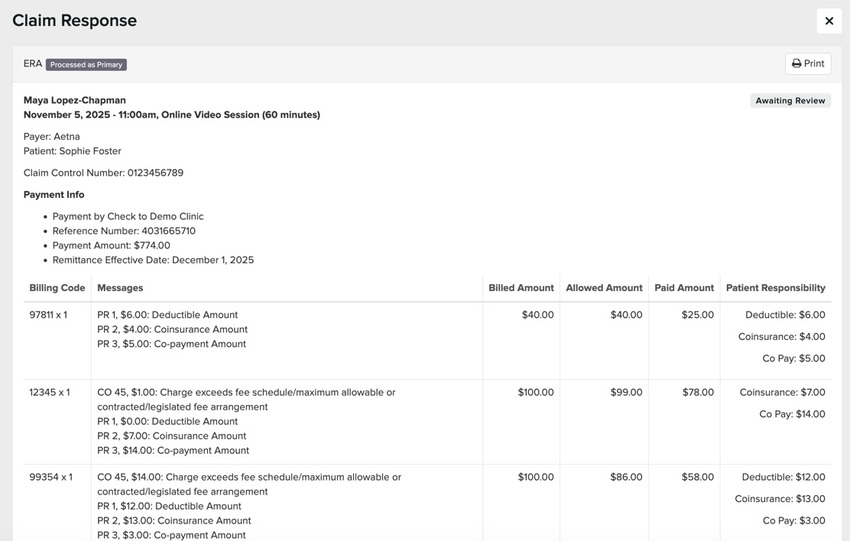Click the Processed as Primary badge

point(86,65)
